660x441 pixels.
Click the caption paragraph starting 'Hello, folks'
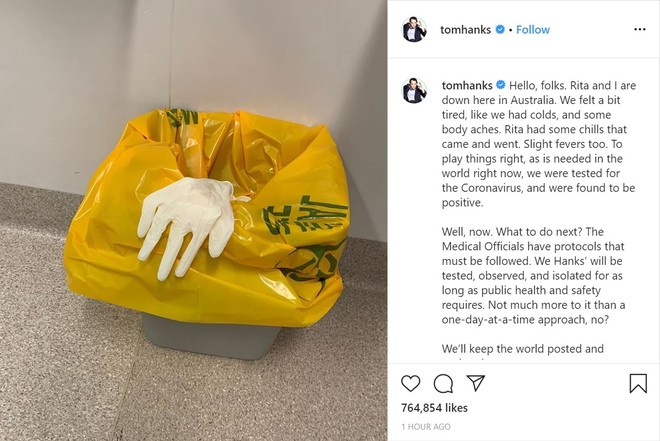538,144
